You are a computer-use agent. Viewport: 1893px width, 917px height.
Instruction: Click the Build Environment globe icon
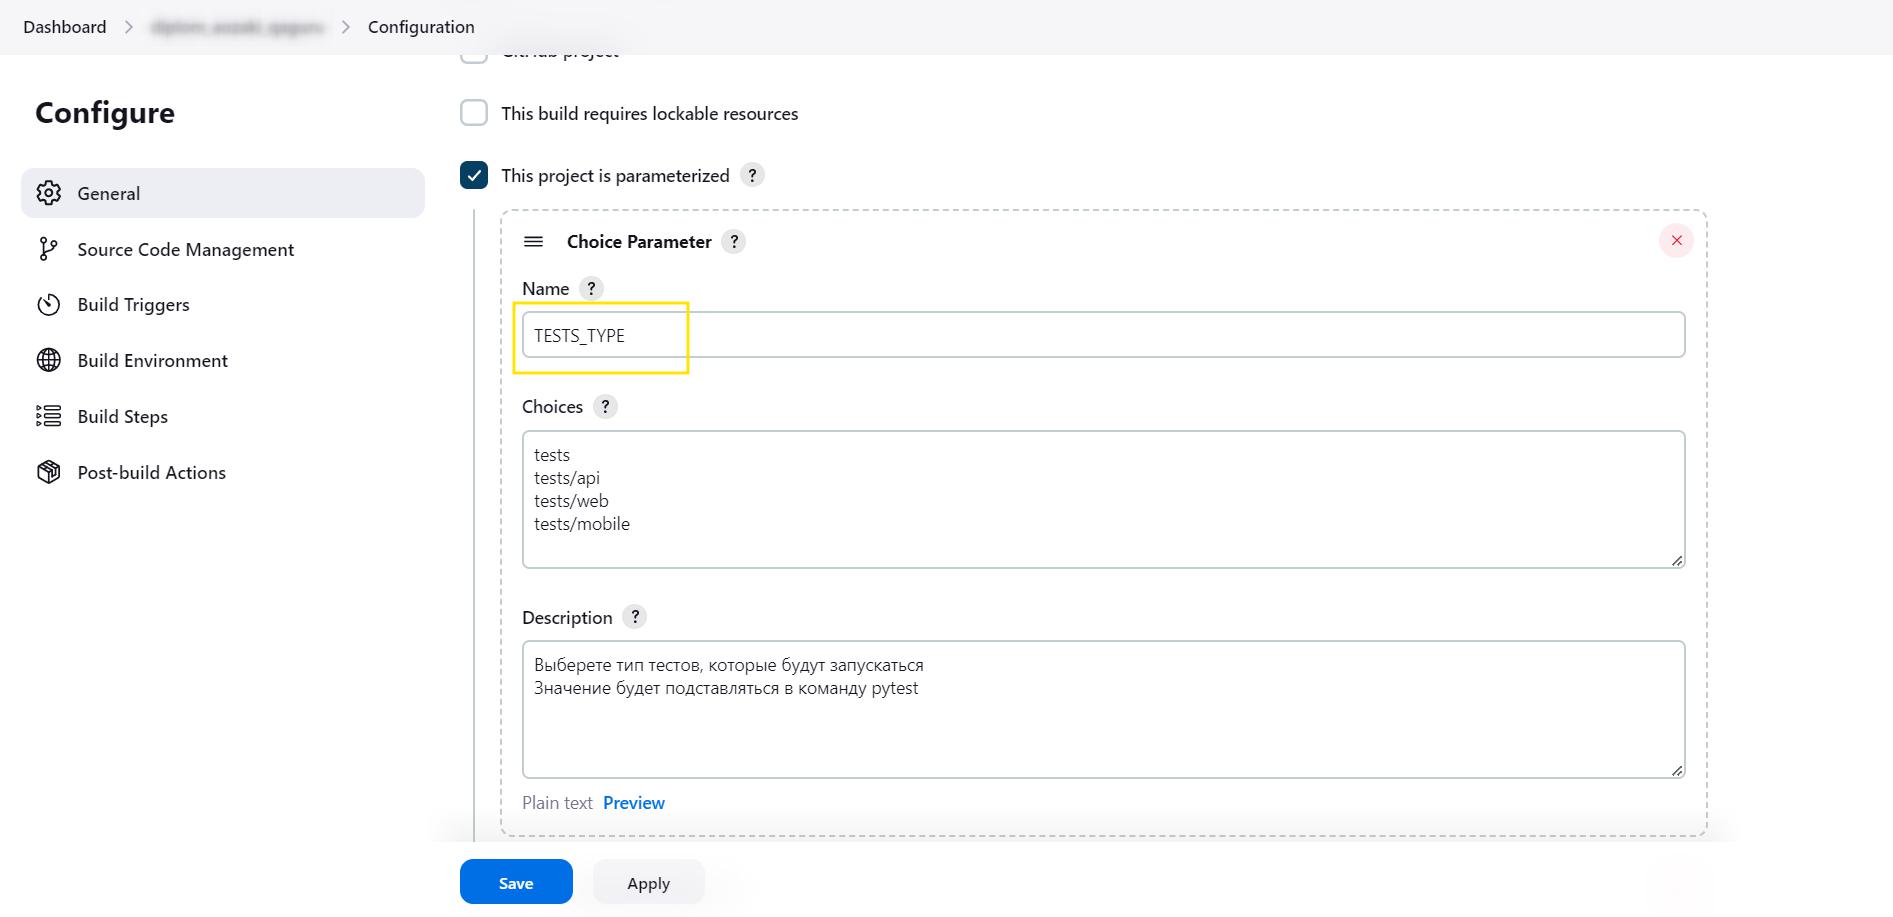pos(49,360)
